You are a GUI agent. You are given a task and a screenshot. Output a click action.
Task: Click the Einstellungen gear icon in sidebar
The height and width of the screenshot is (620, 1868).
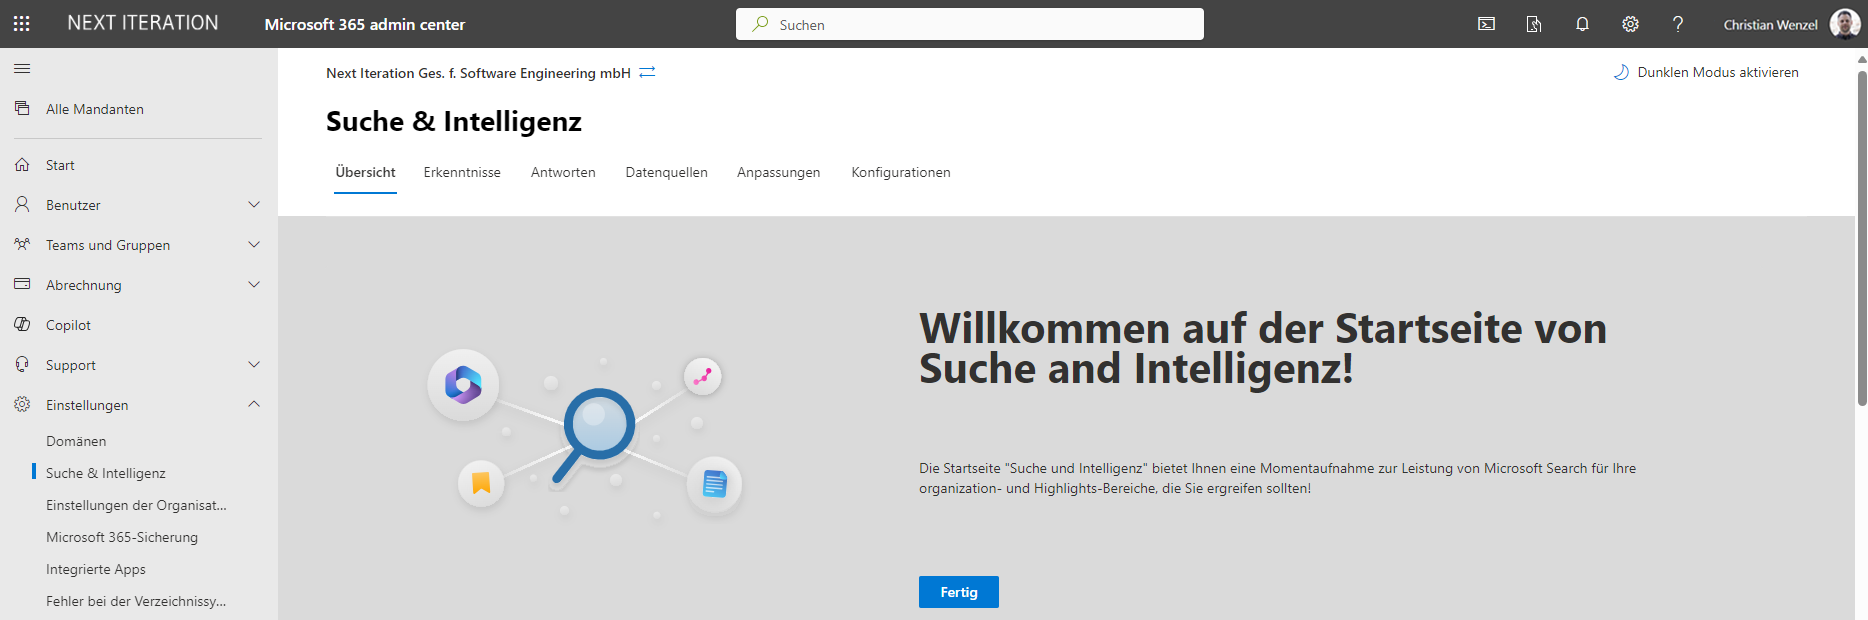click(x=22, y=404)
